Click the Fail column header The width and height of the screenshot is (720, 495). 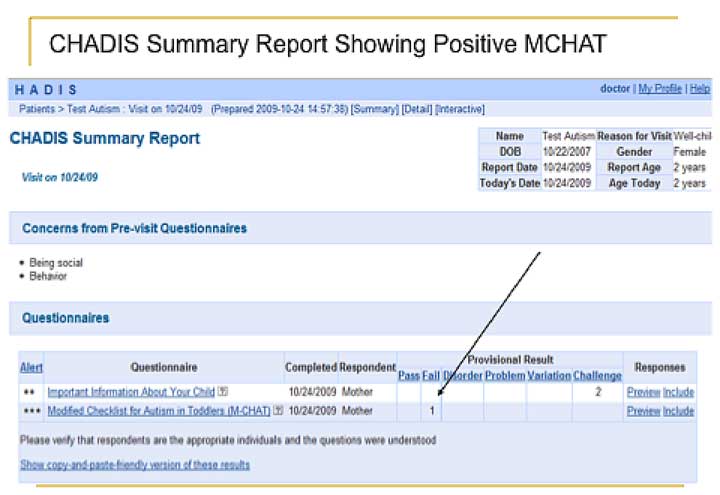(x=431, y=375)
